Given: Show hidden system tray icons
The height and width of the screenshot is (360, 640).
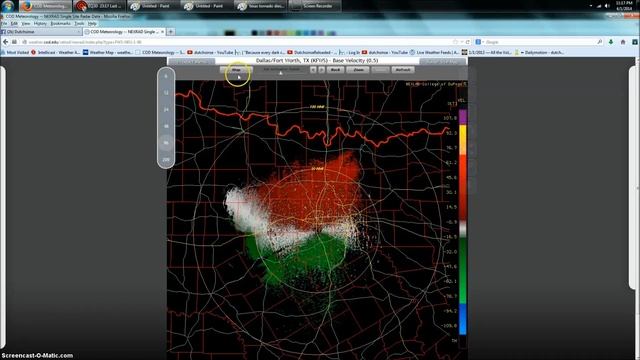Looking at the screenshot, I should [x=591, y=6].
